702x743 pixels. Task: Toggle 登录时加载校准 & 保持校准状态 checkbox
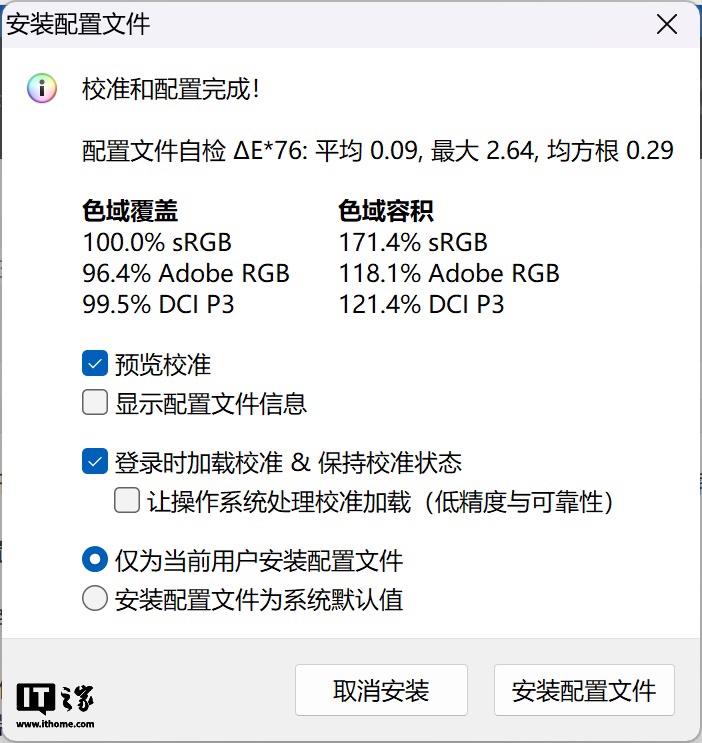(95, 462)
